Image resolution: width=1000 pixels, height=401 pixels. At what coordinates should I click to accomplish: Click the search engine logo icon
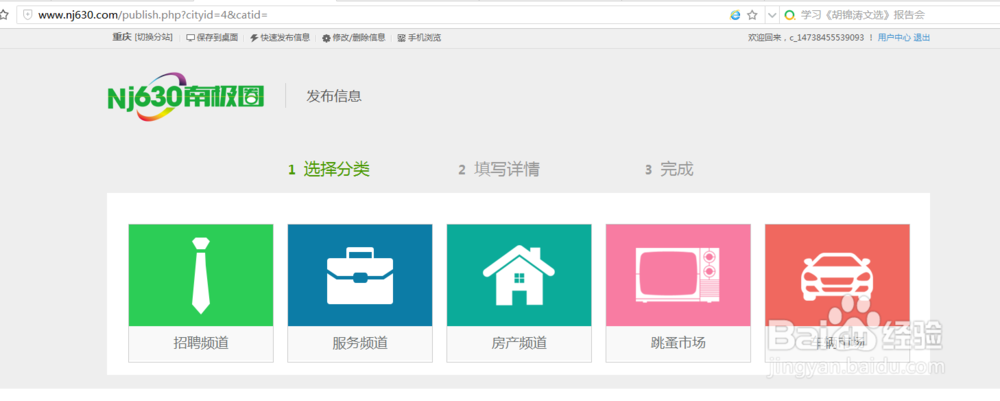click(x=790, y=15)
